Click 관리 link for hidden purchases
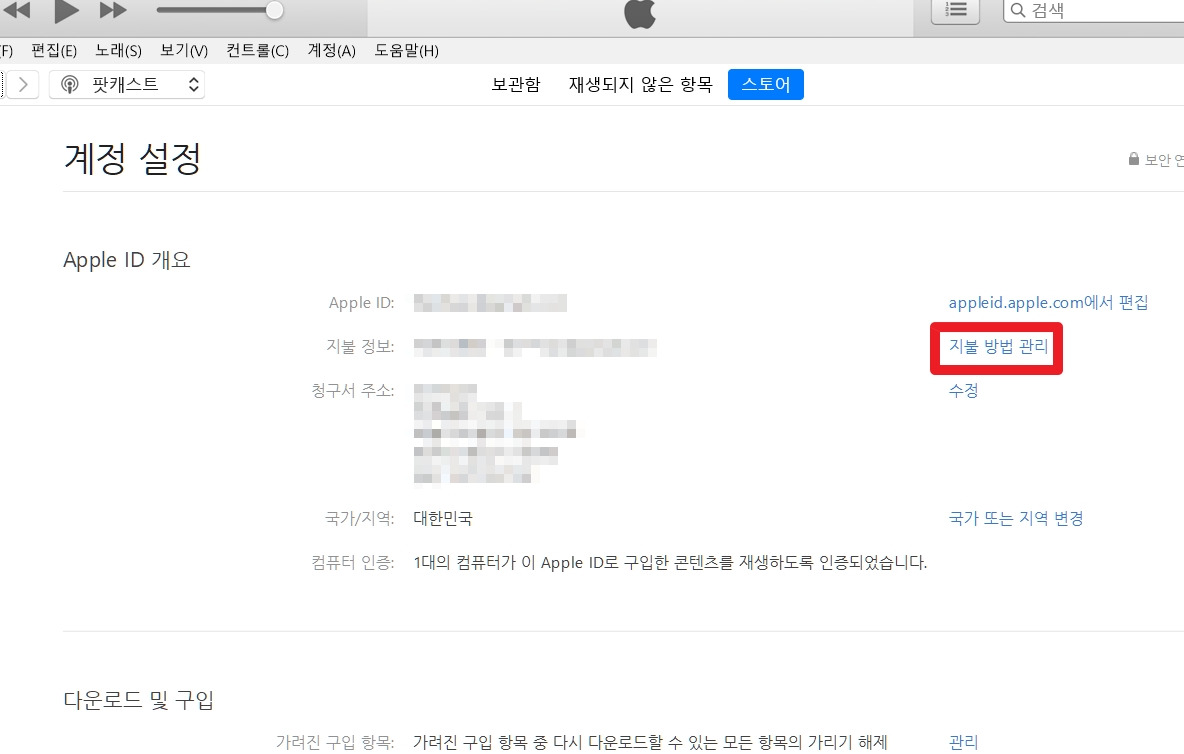Viewport: 1184px width, 754px height. click(964, 743)
